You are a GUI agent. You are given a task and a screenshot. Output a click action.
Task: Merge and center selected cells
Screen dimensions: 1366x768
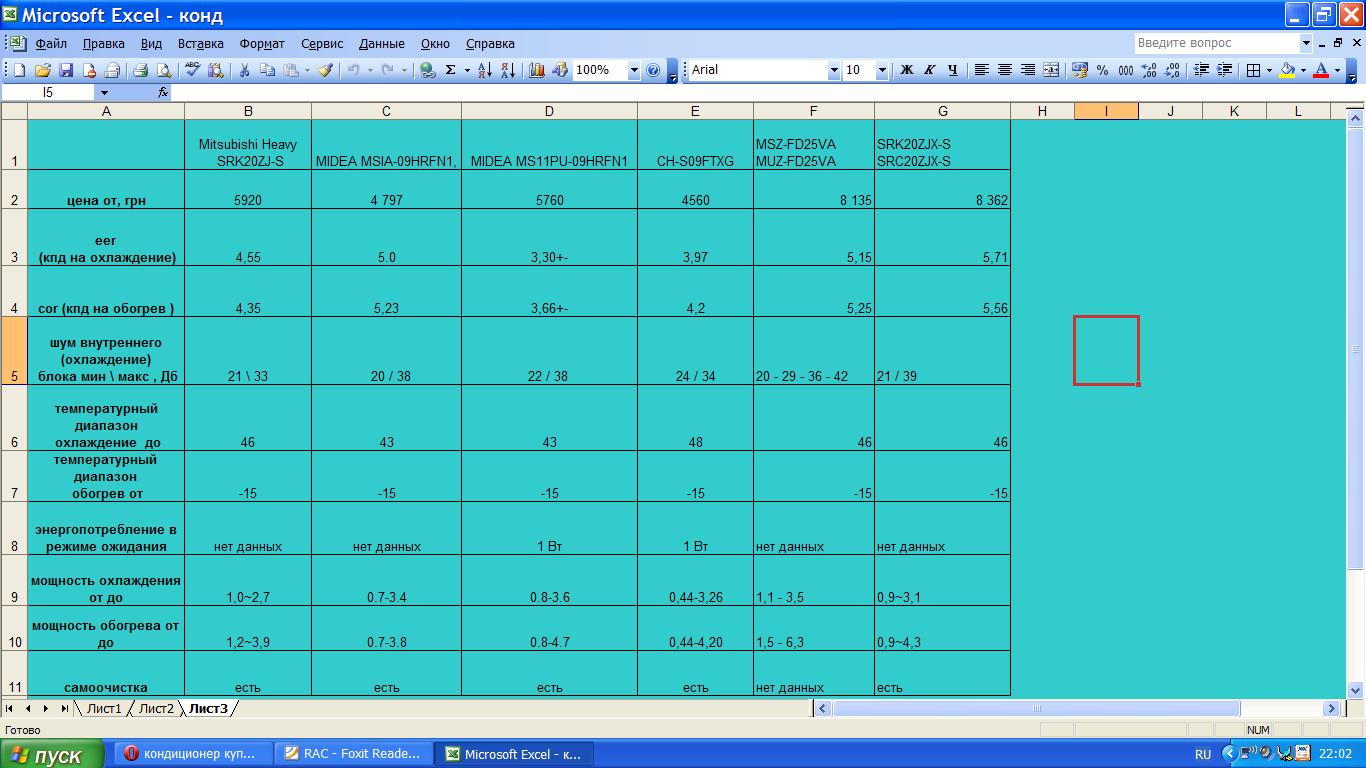click(1051, 70)
